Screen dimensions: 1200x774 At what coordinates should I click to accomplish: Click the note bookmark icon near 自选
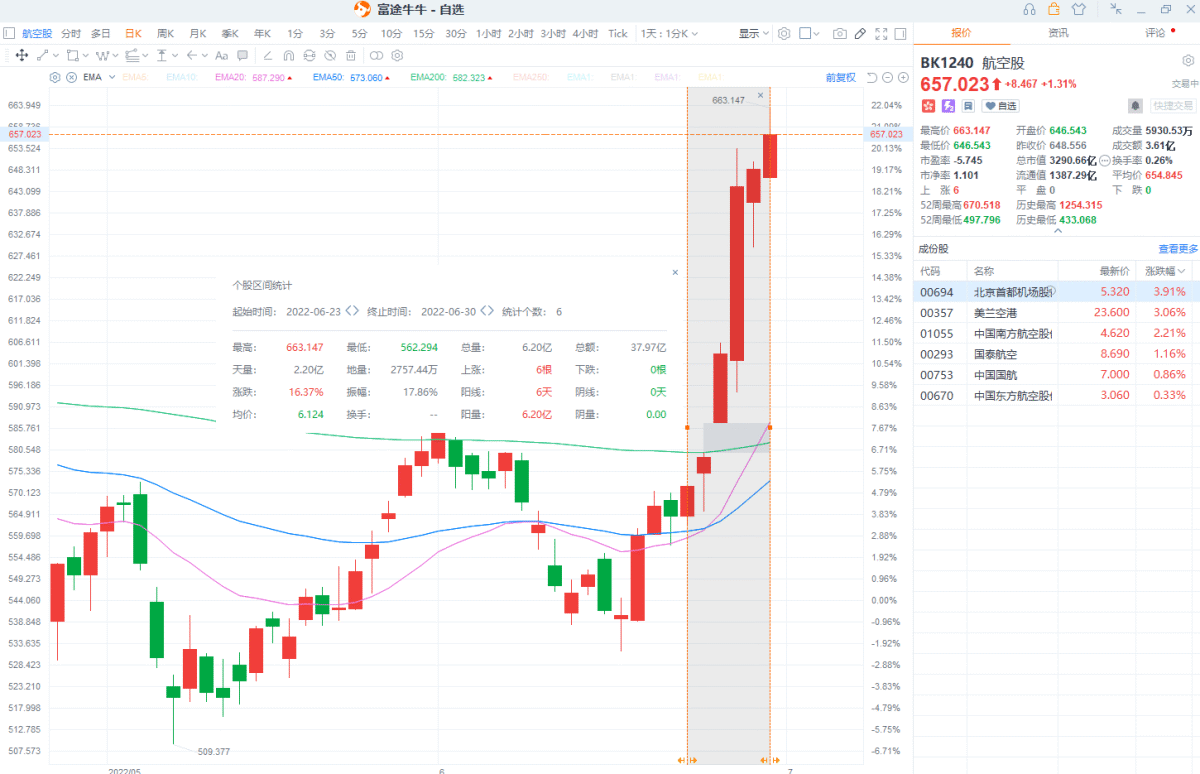[x=968, y=105]
